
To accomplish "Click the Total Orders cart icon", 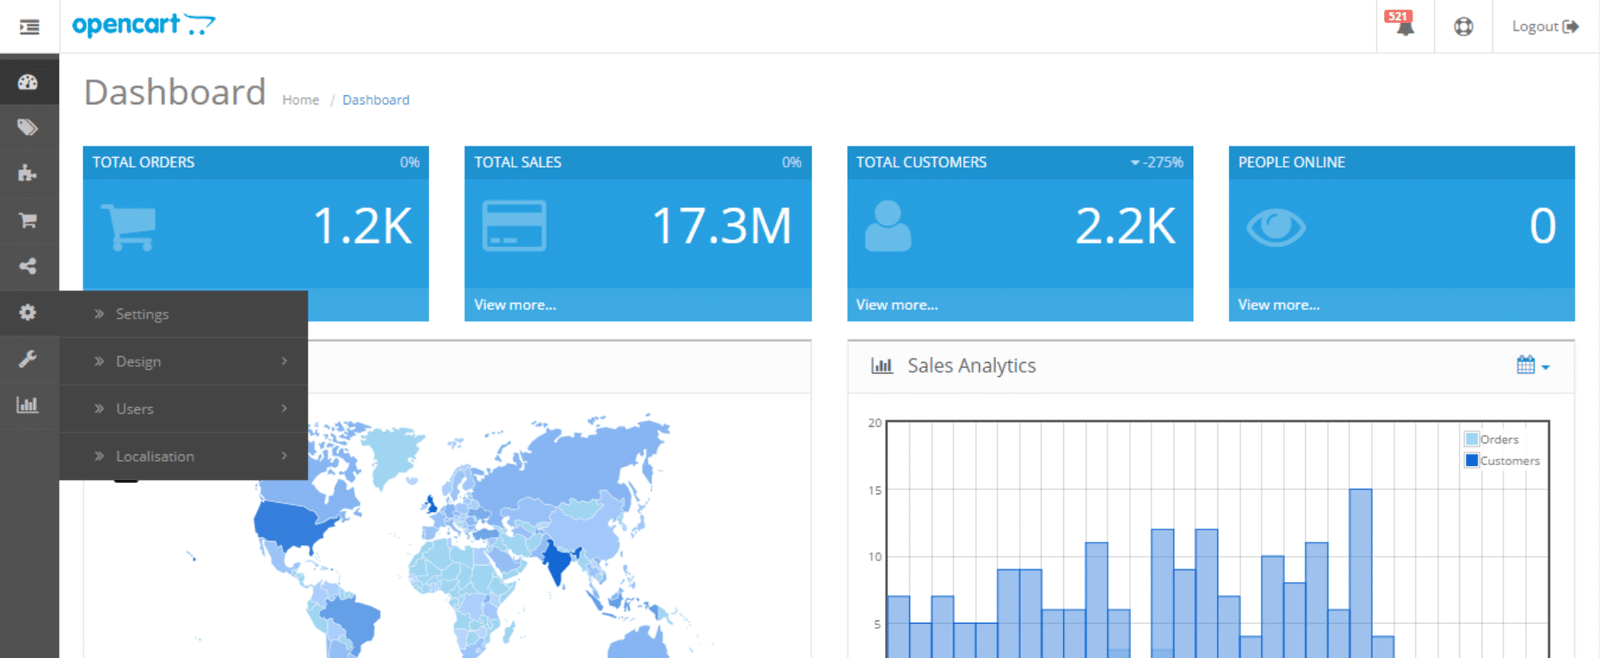I will coord(129,227).
